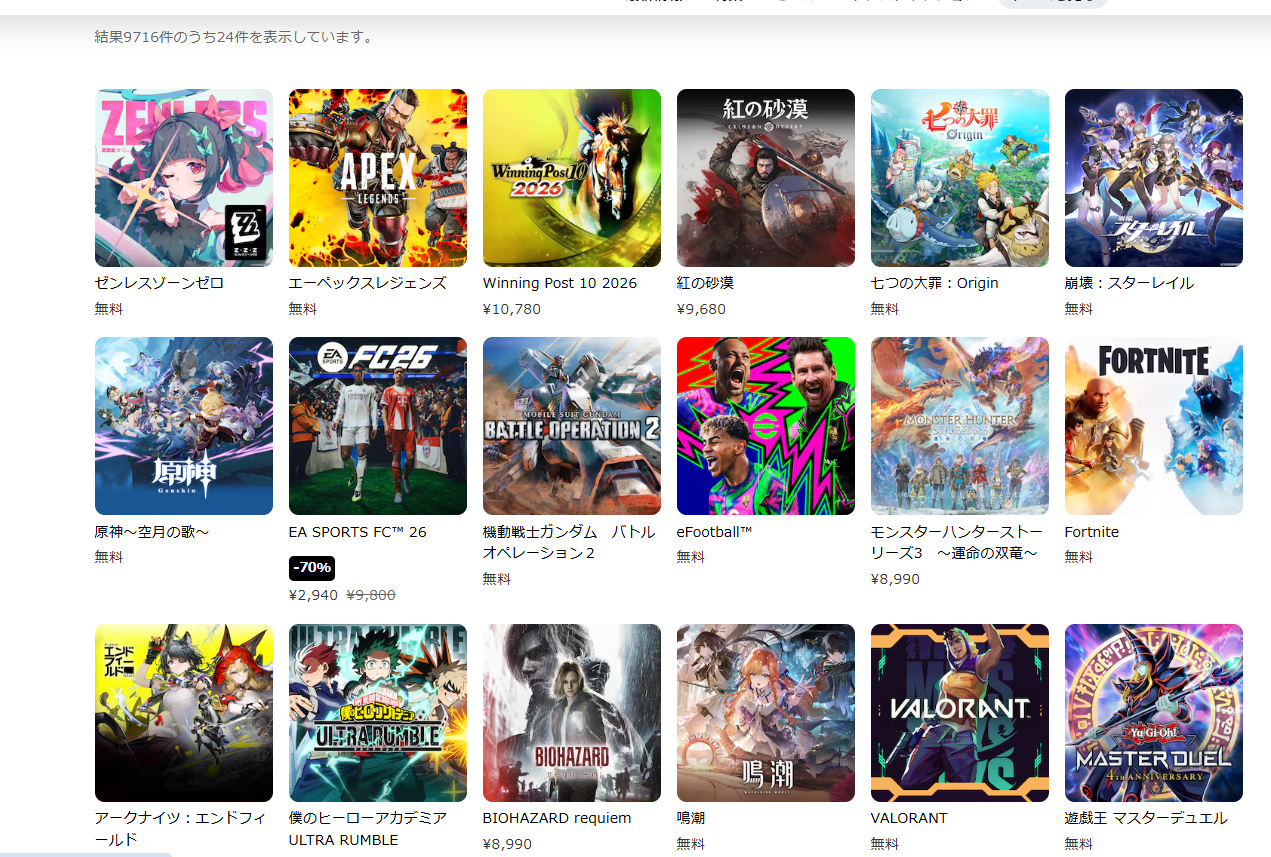The width and height of the screenshot is (1271, 857).
Task: Click the Fortnite title text
Action: [x=1092, y=532]
